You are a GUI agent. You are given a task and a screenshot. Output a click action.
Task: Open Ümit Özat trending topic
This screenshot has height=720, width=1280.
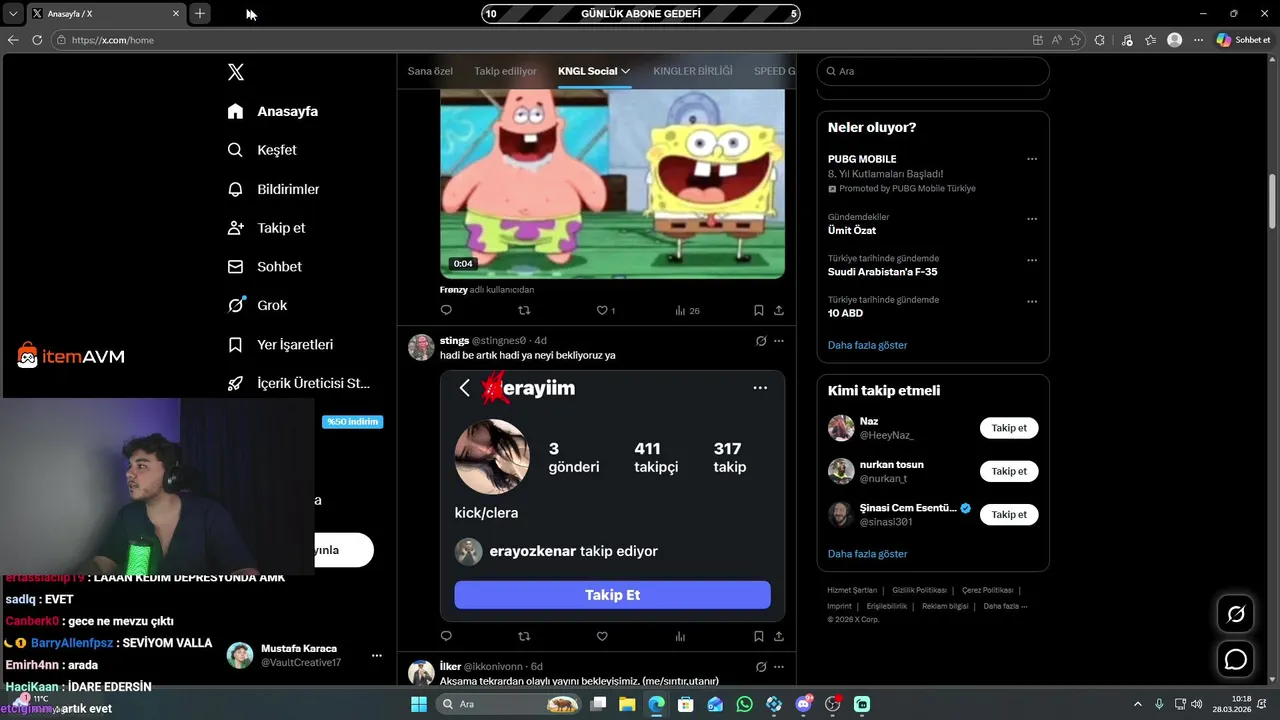coord(852,230)
